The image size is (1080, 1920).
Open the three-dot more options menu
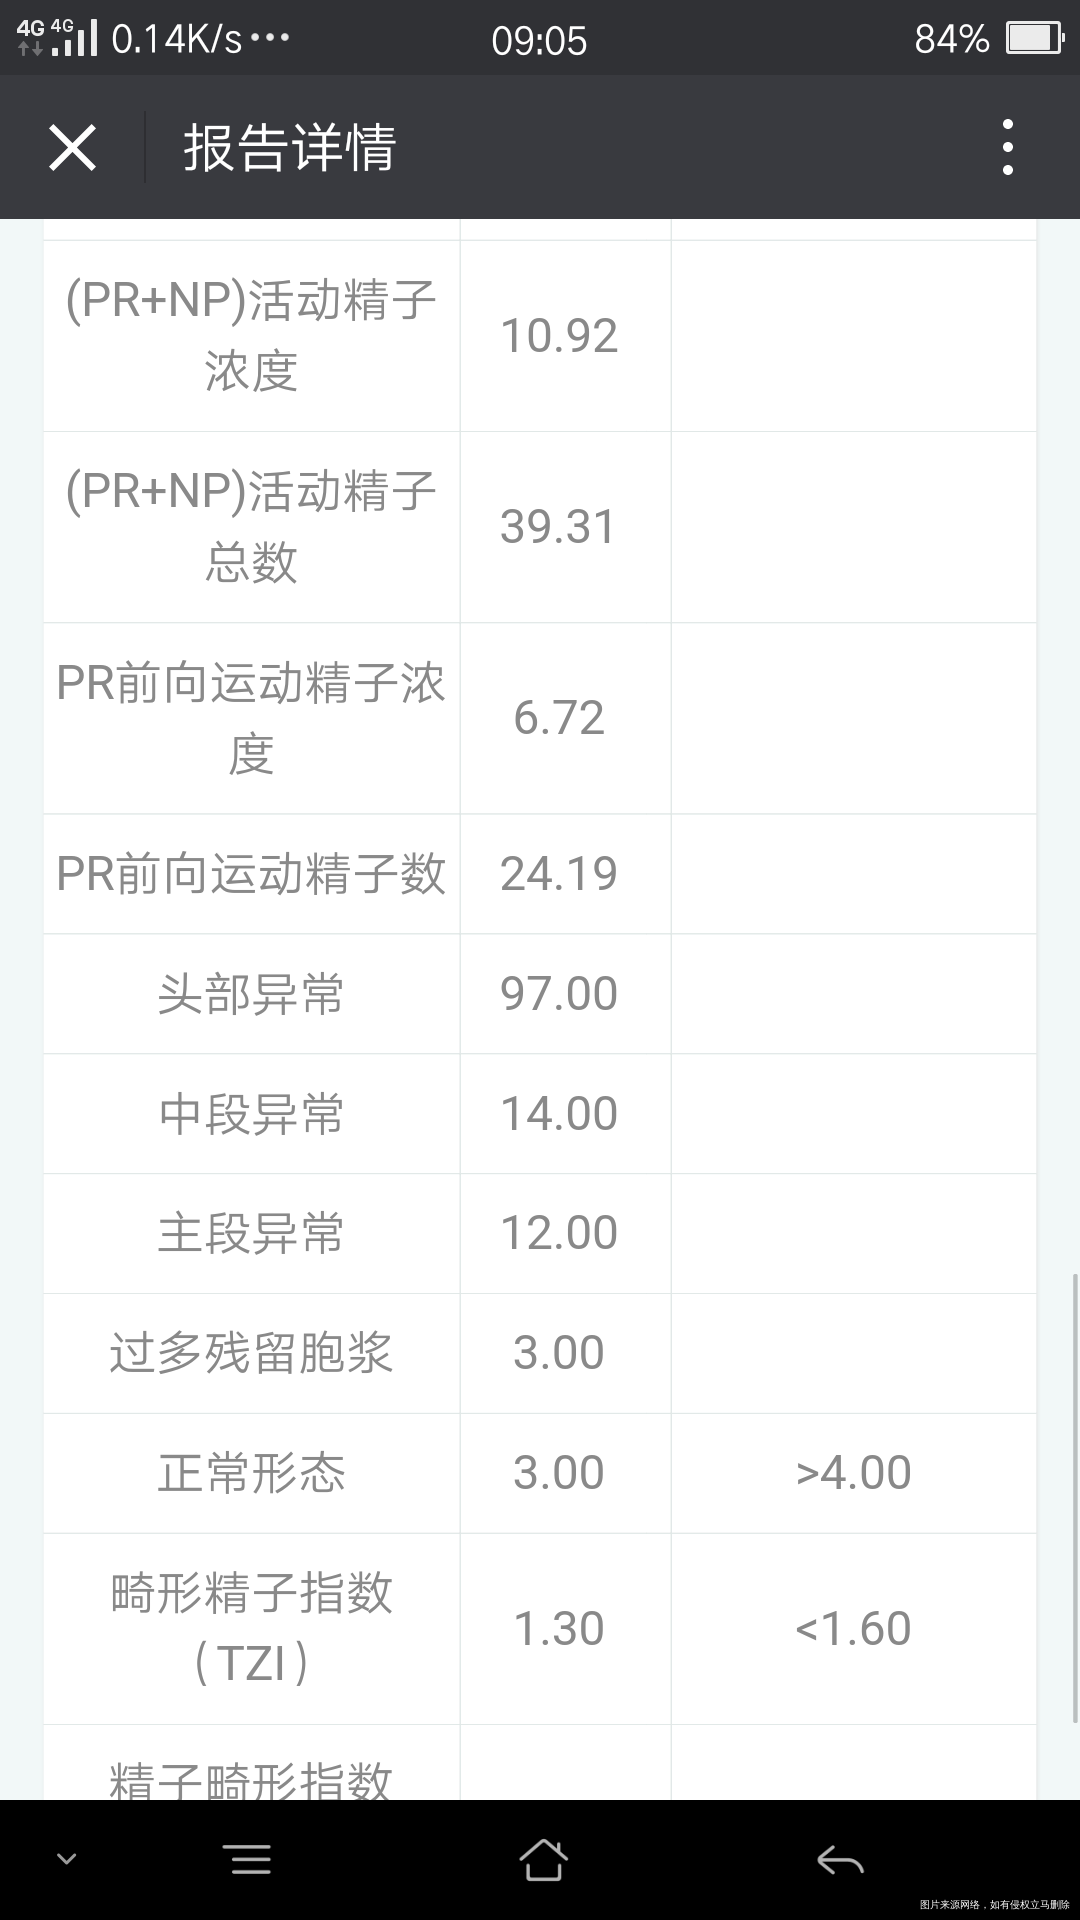(1007, 148)
